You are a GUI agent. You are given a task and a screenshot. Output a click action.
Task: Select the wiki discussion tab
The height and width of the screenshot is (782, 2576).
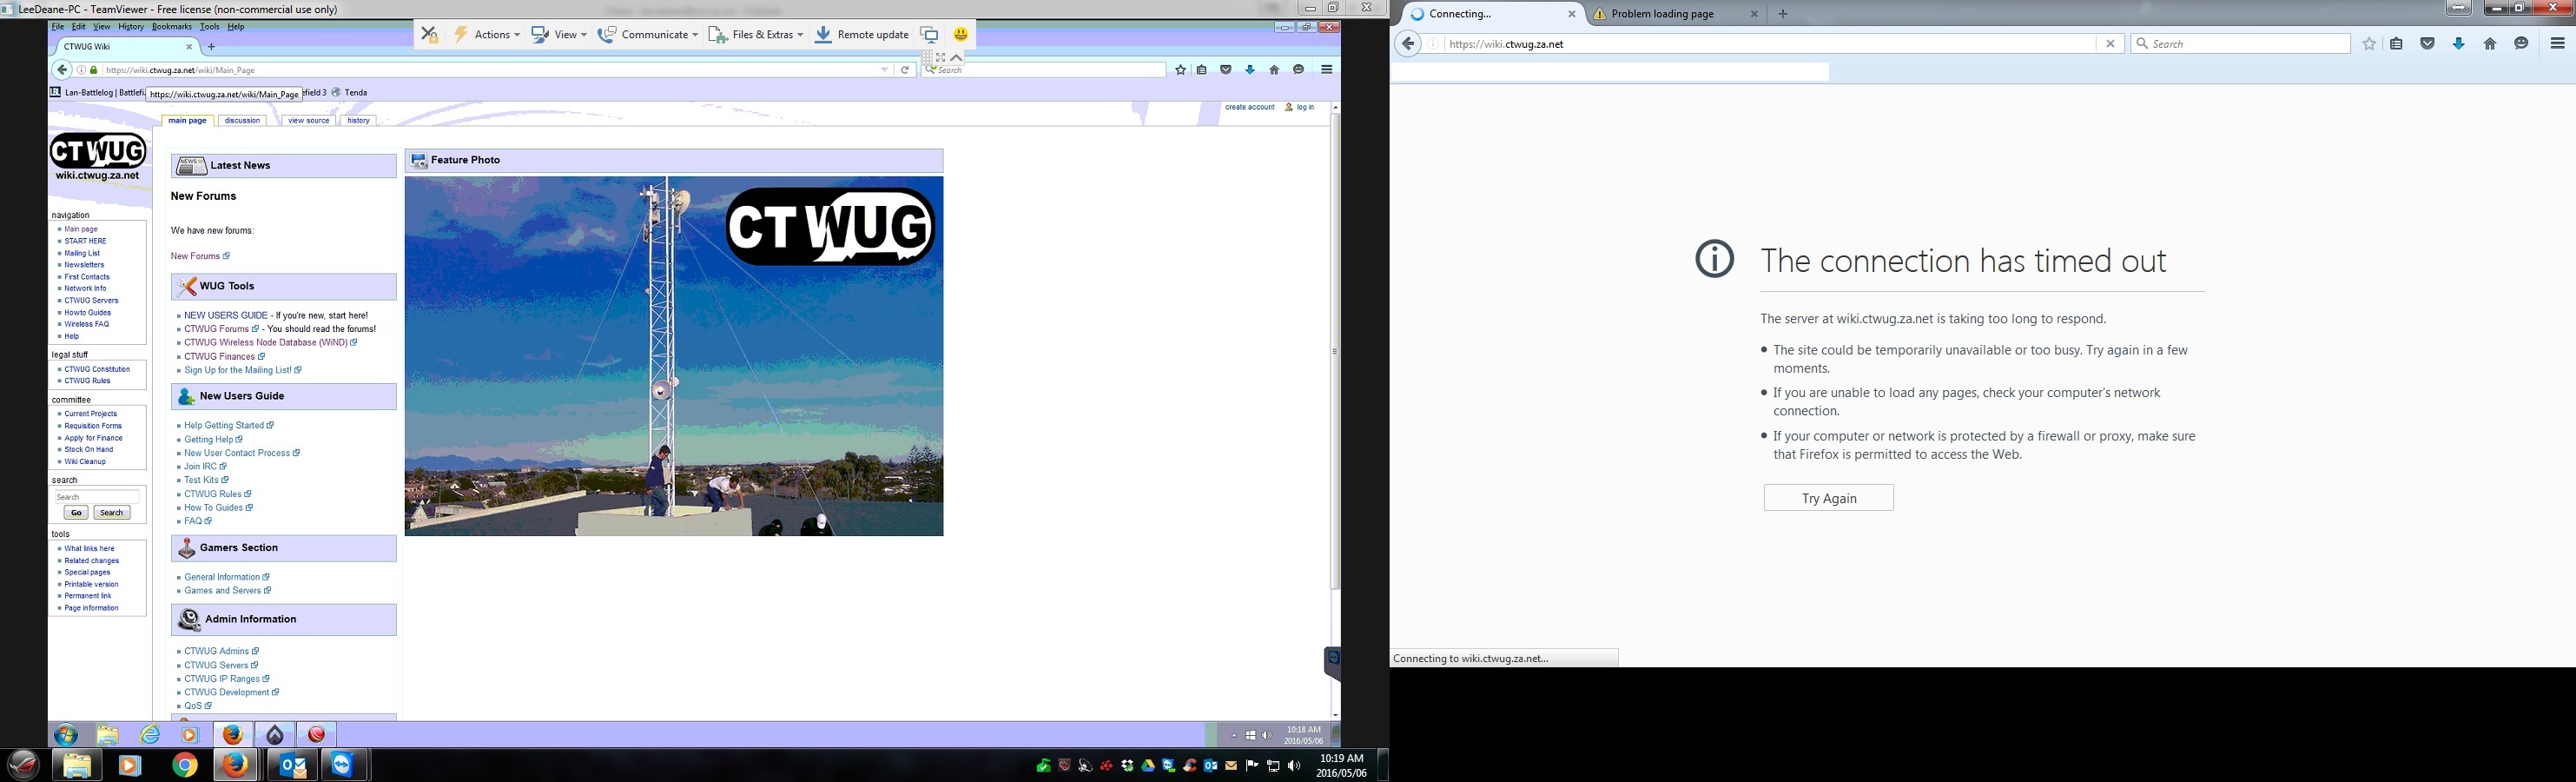(x=242, y=121)
